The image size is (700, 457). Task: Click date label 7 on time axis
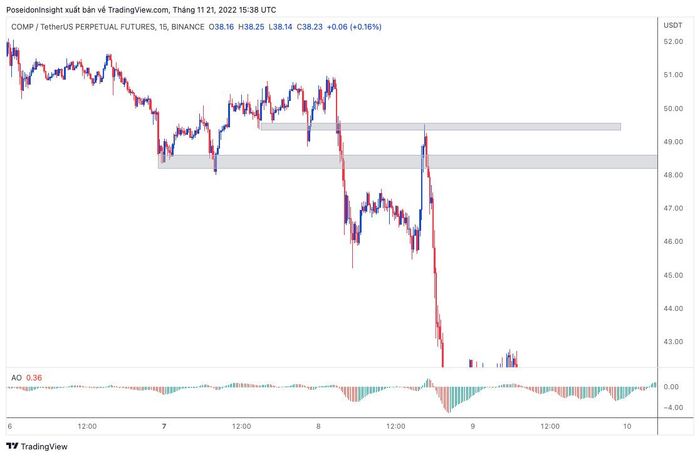[162, 426]
